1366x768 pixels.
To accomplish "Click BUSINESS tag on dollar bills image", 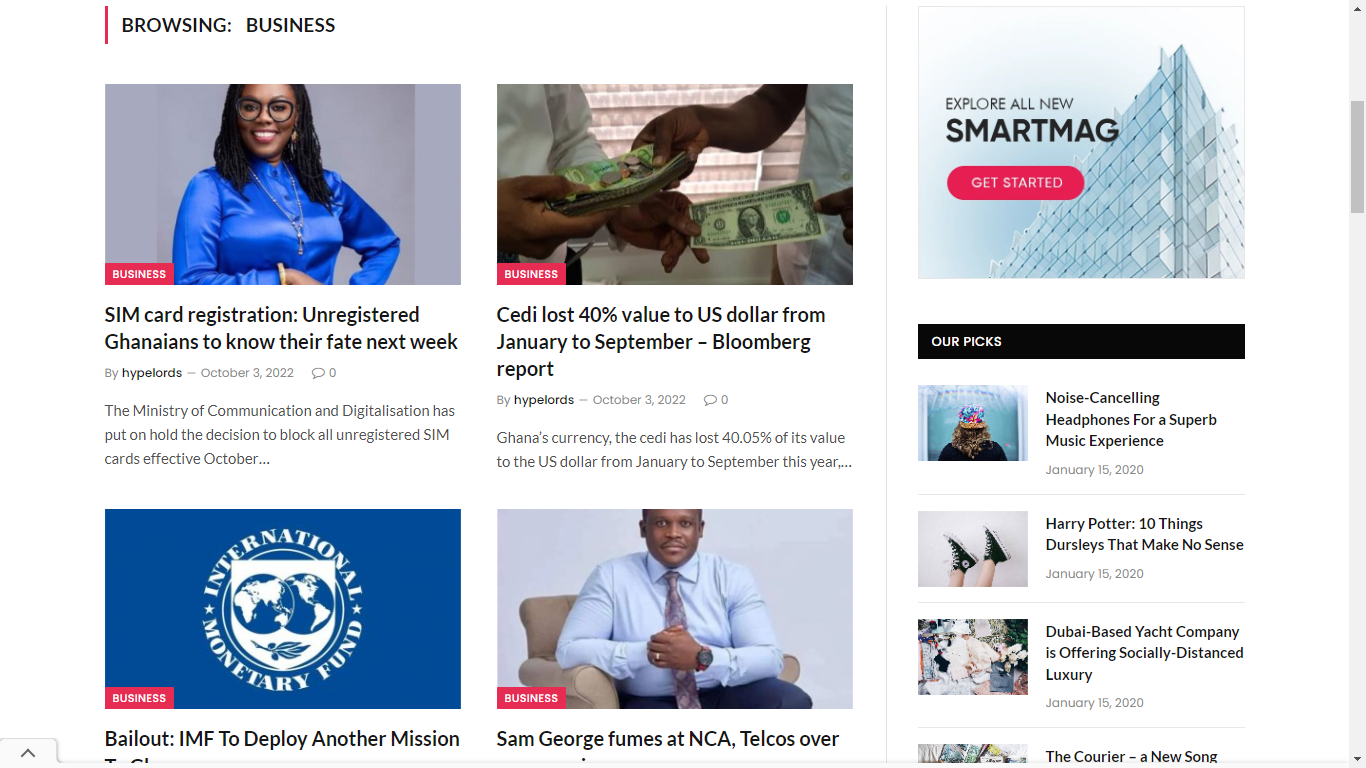I will coord(531,274).
